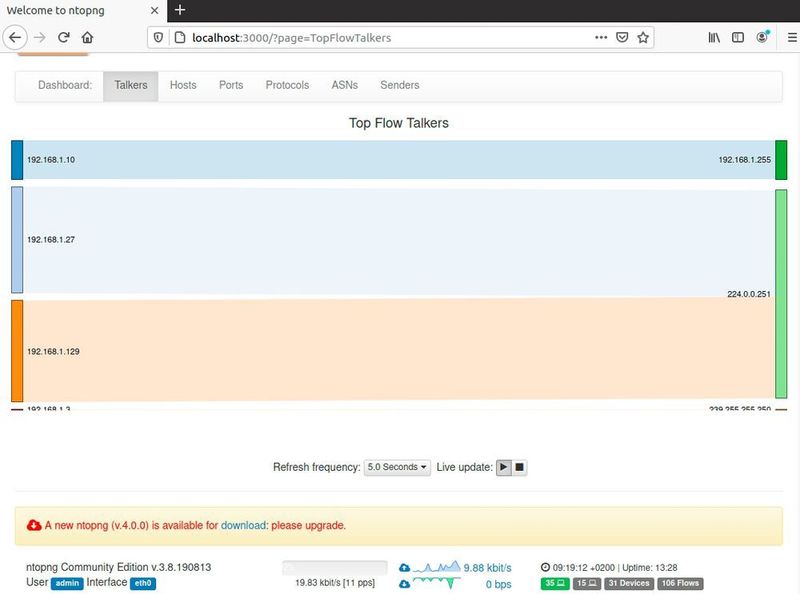Click the upload throughput cloud icon
Viewport: 800px width, 594px height.
403,565
